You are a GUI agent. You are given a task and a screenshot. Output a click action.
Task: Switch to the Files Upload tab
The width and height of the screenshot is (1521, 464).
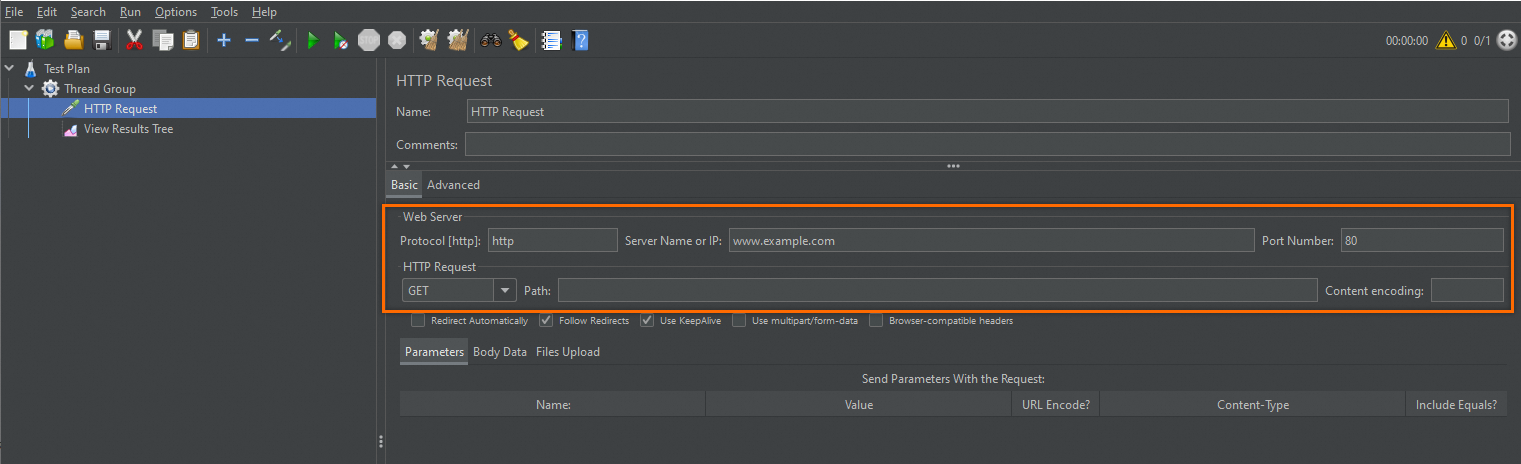pos(568,352)
